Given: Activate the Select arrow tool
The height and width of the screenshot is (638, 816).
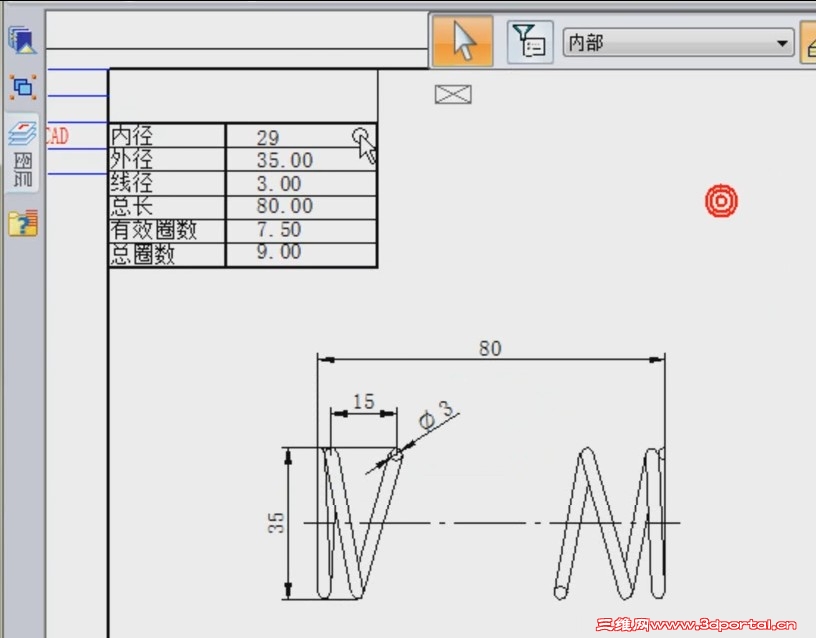Looking at the screenshot, I should [x=463, y=41].
